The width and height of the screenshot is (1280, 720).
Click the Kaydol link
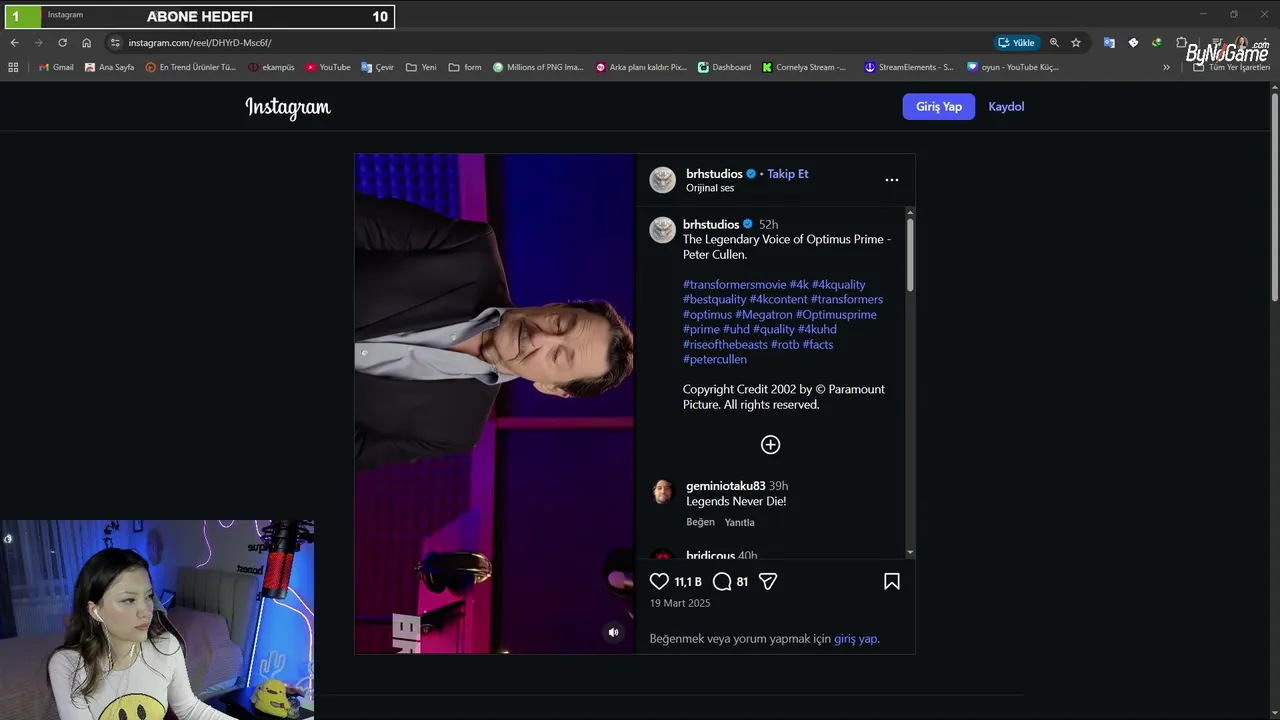pos(1006,106)
